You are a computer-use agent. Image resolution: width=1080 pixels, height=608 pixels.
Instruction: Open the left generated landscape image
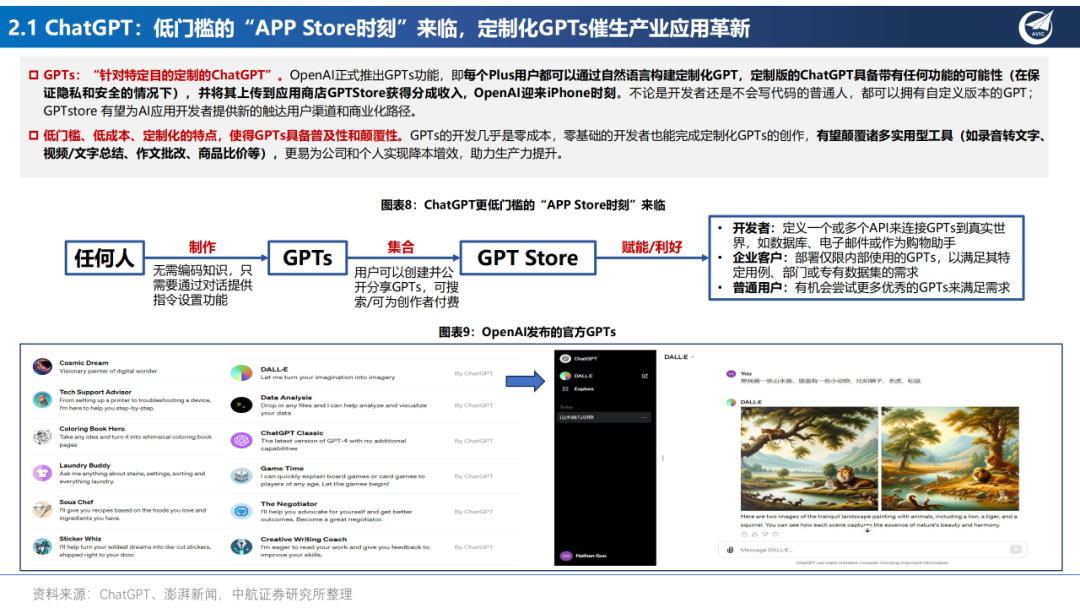coord(809,459)
